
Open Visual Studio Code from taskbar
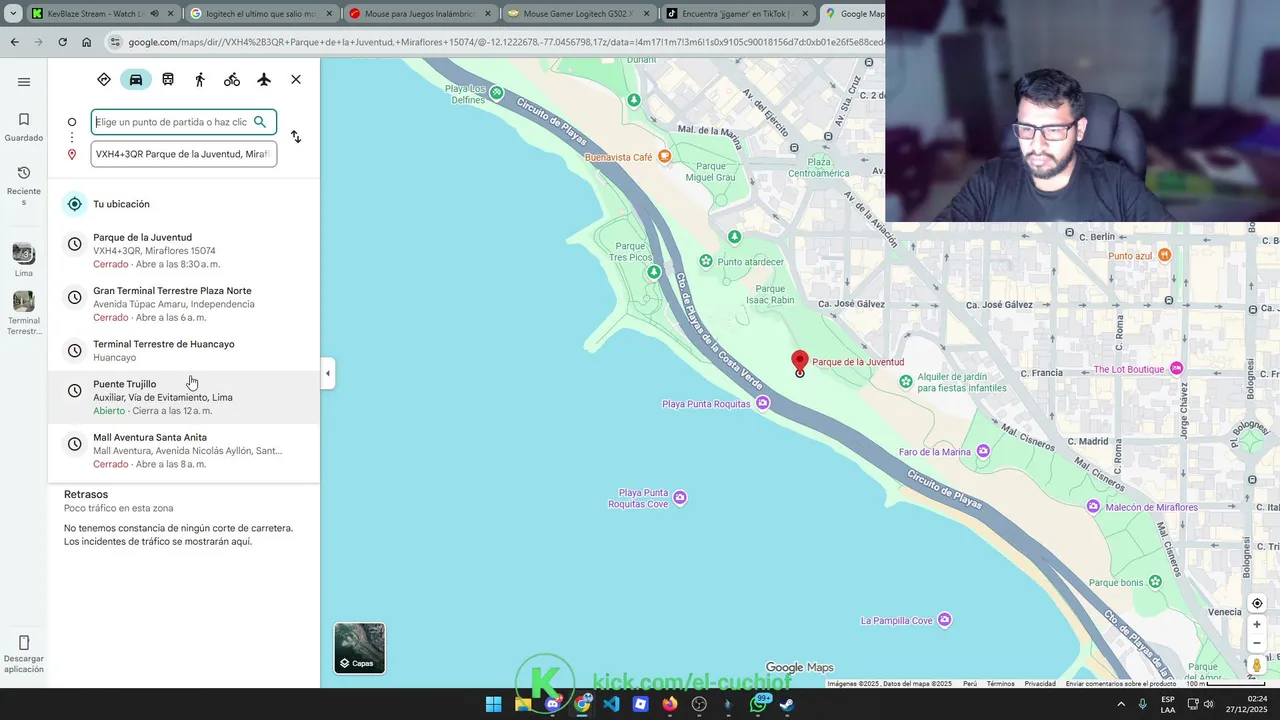click(x=611, y=704)
